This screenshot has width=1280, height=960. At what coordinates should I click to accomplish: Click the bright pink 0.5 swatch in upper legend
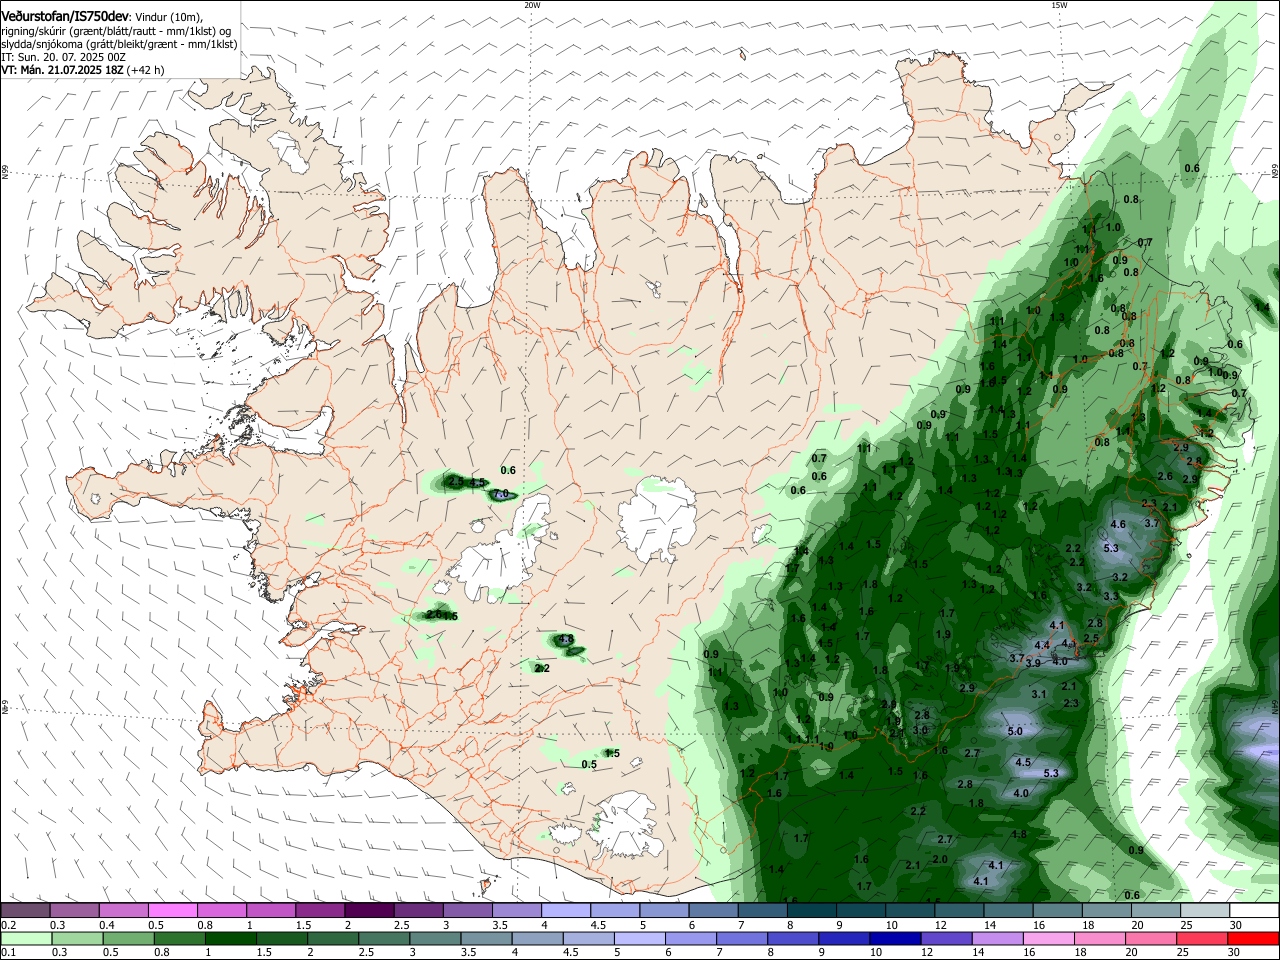click(172, 911)
